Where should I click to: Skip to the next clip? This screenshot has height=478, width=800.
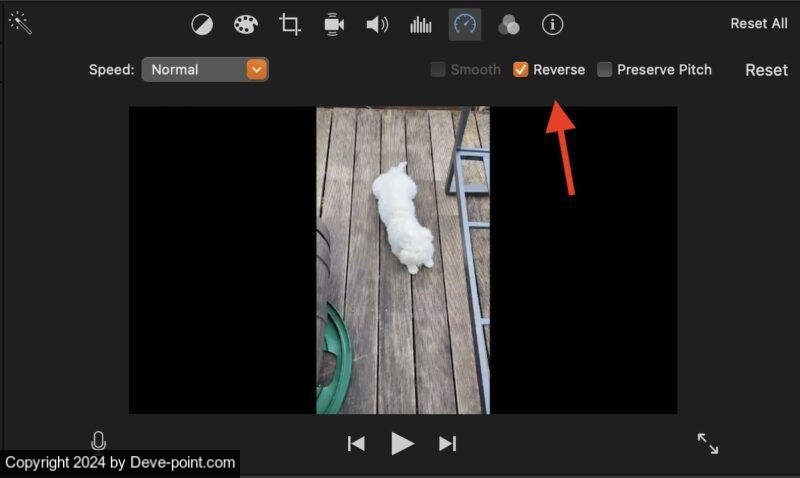pyautogui.click(x=447, y=443)
